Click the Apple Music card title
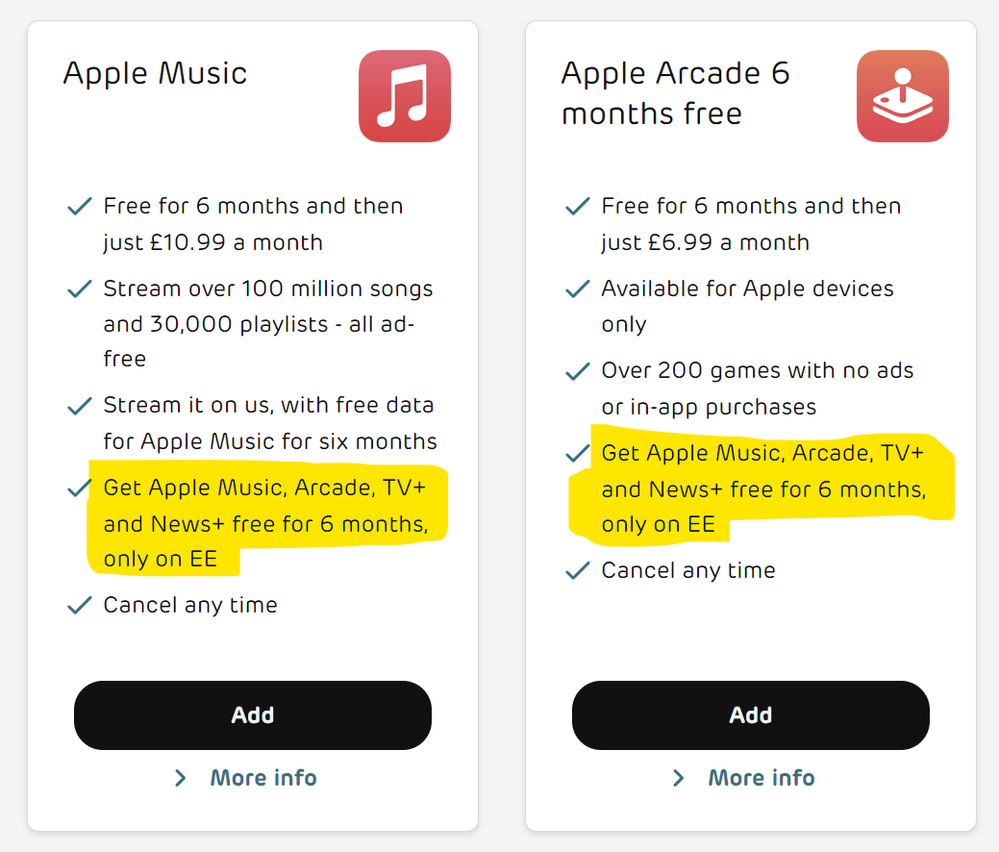Screen dimensions: 999x852 (155, 73)
